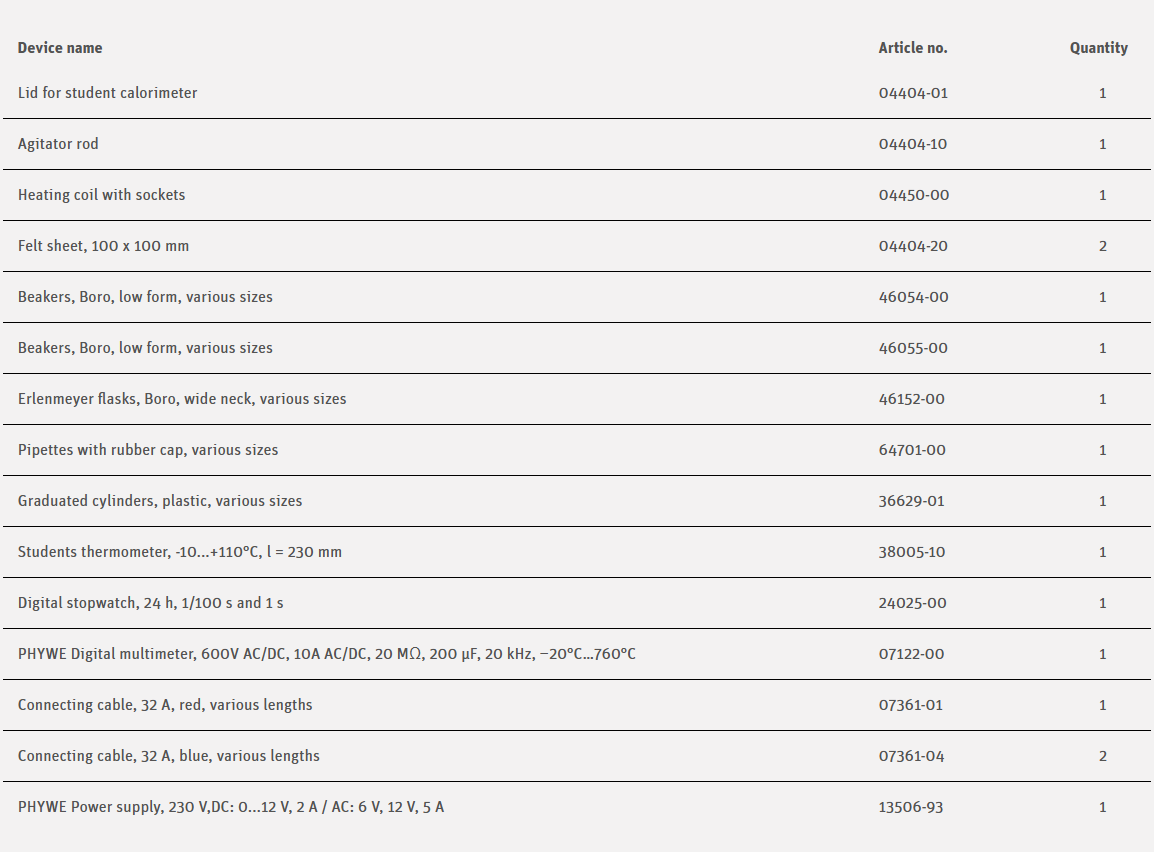Open Heating coil with sockets item
Screen dimensions: 1154x852
tap(102, 195)
